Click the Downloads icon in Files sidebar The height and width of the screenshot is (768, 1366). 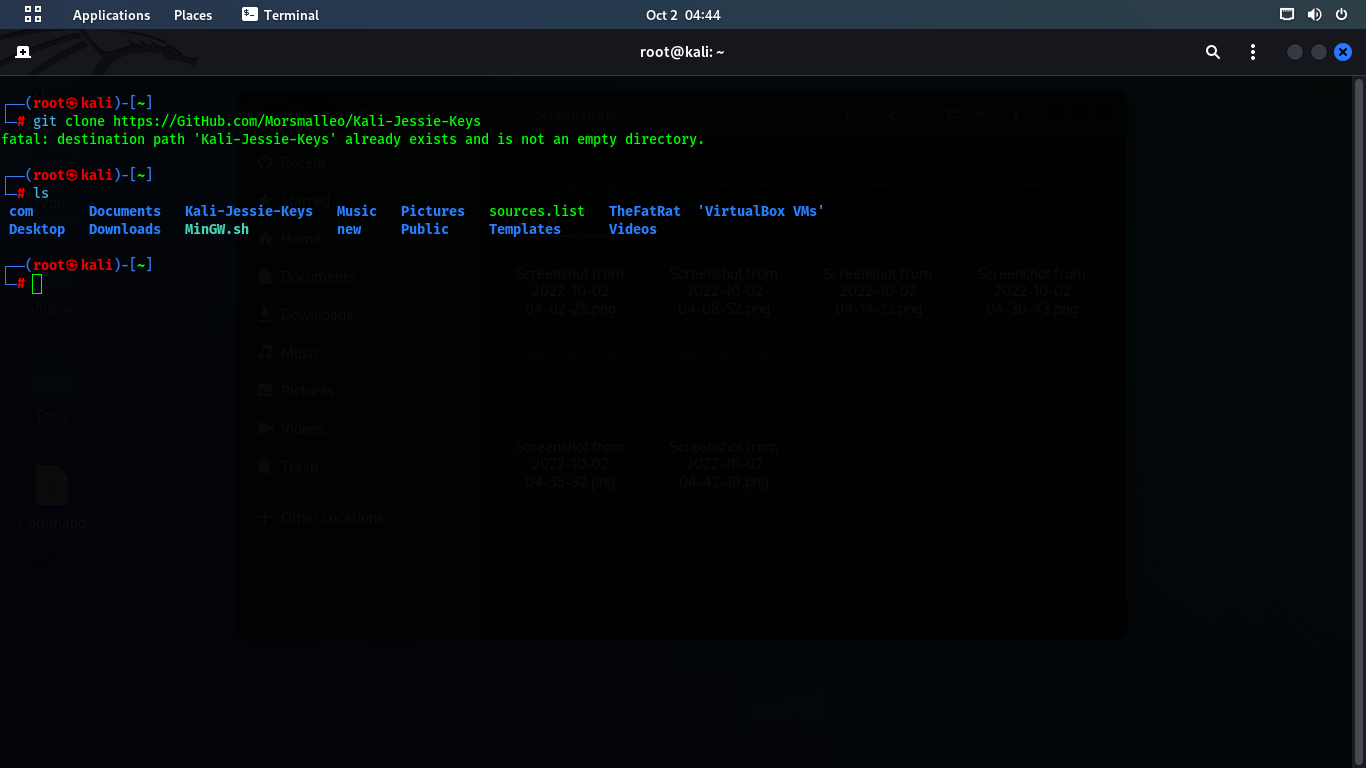click(x=265, y=314)
